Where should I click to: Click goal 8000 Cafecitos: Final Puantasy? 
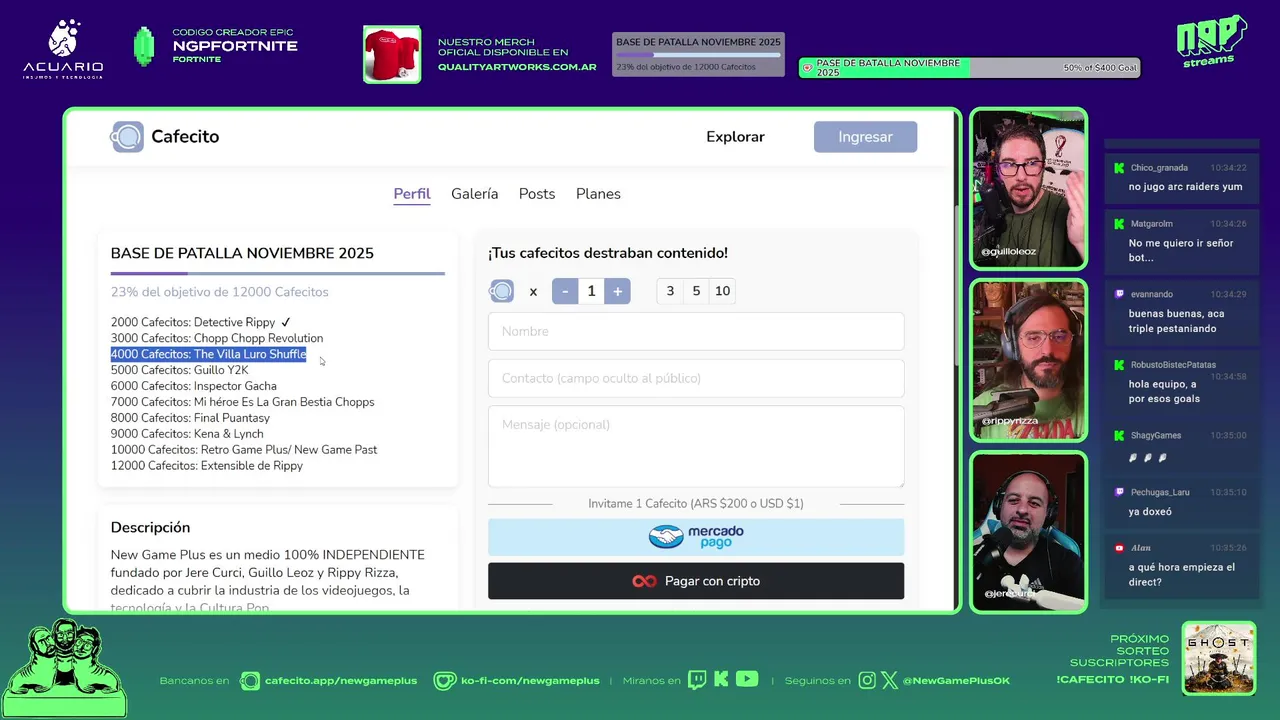click(190, 418)
